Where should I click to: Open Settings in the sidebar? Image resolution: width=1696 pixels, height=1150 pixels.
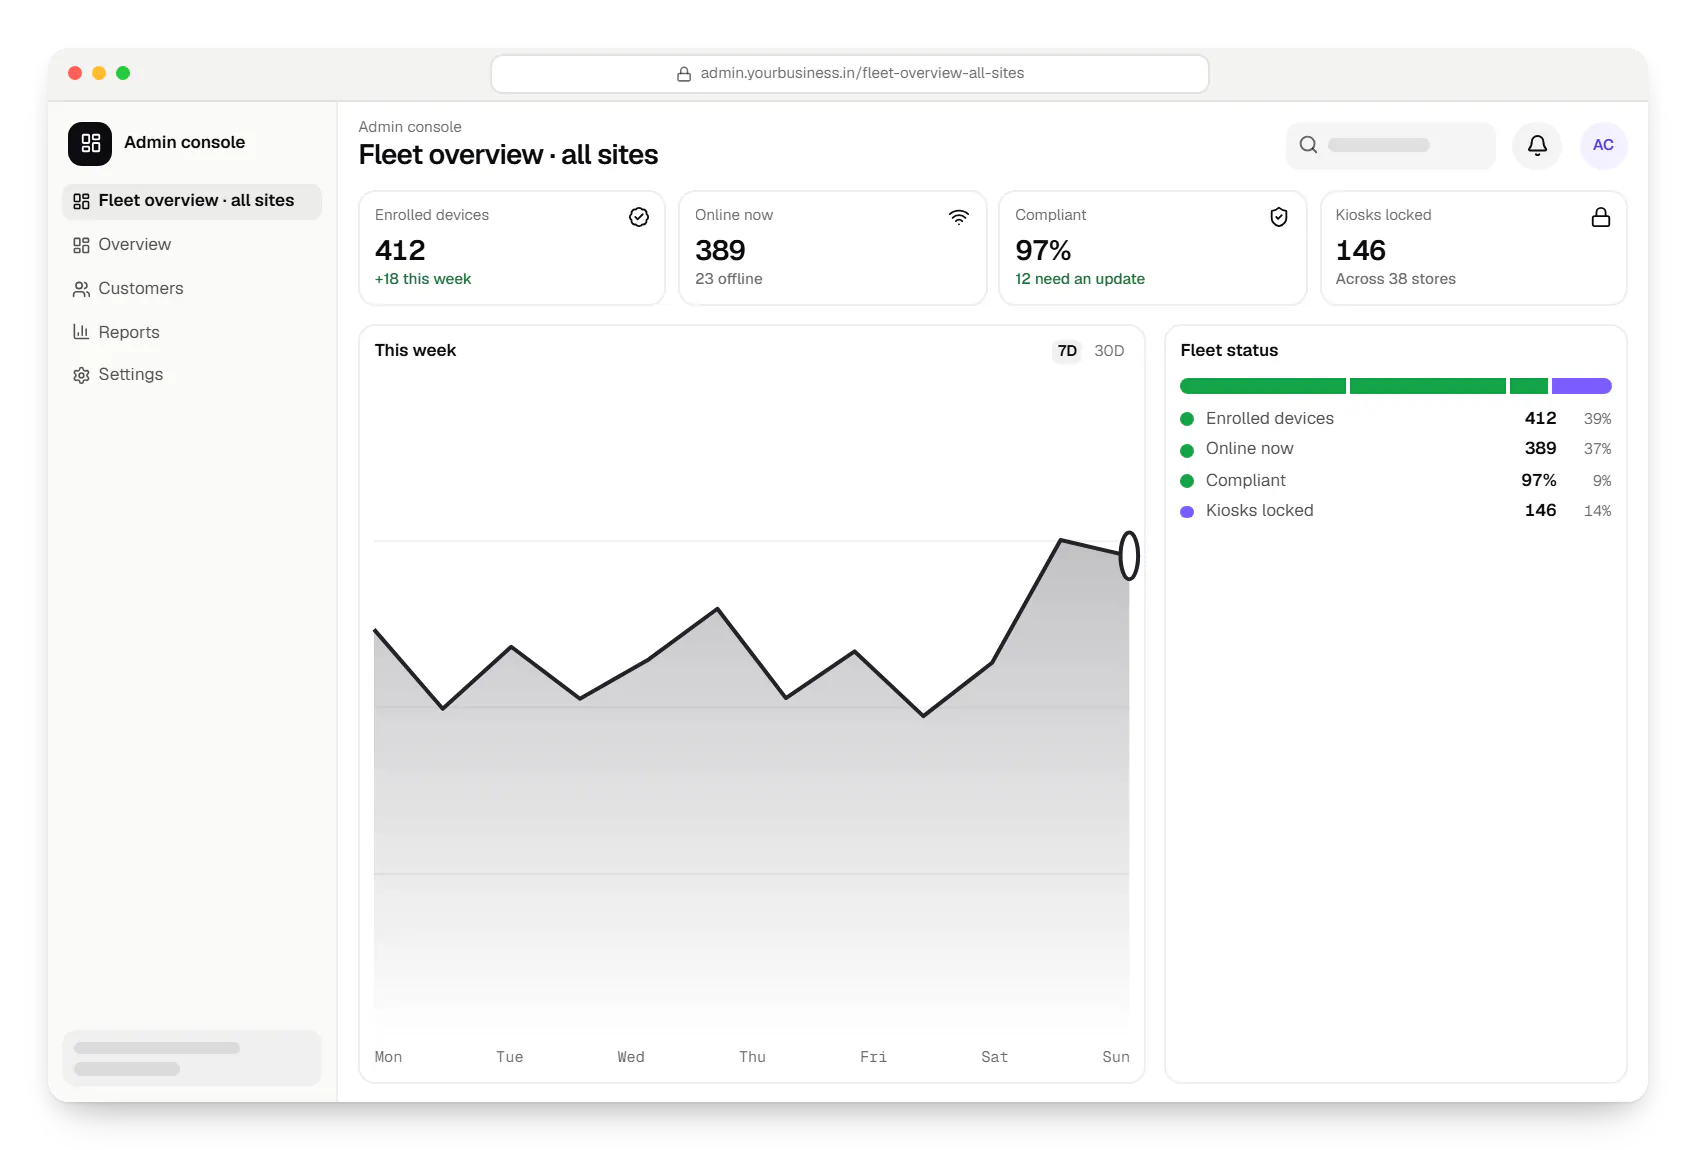click(192, 375)
